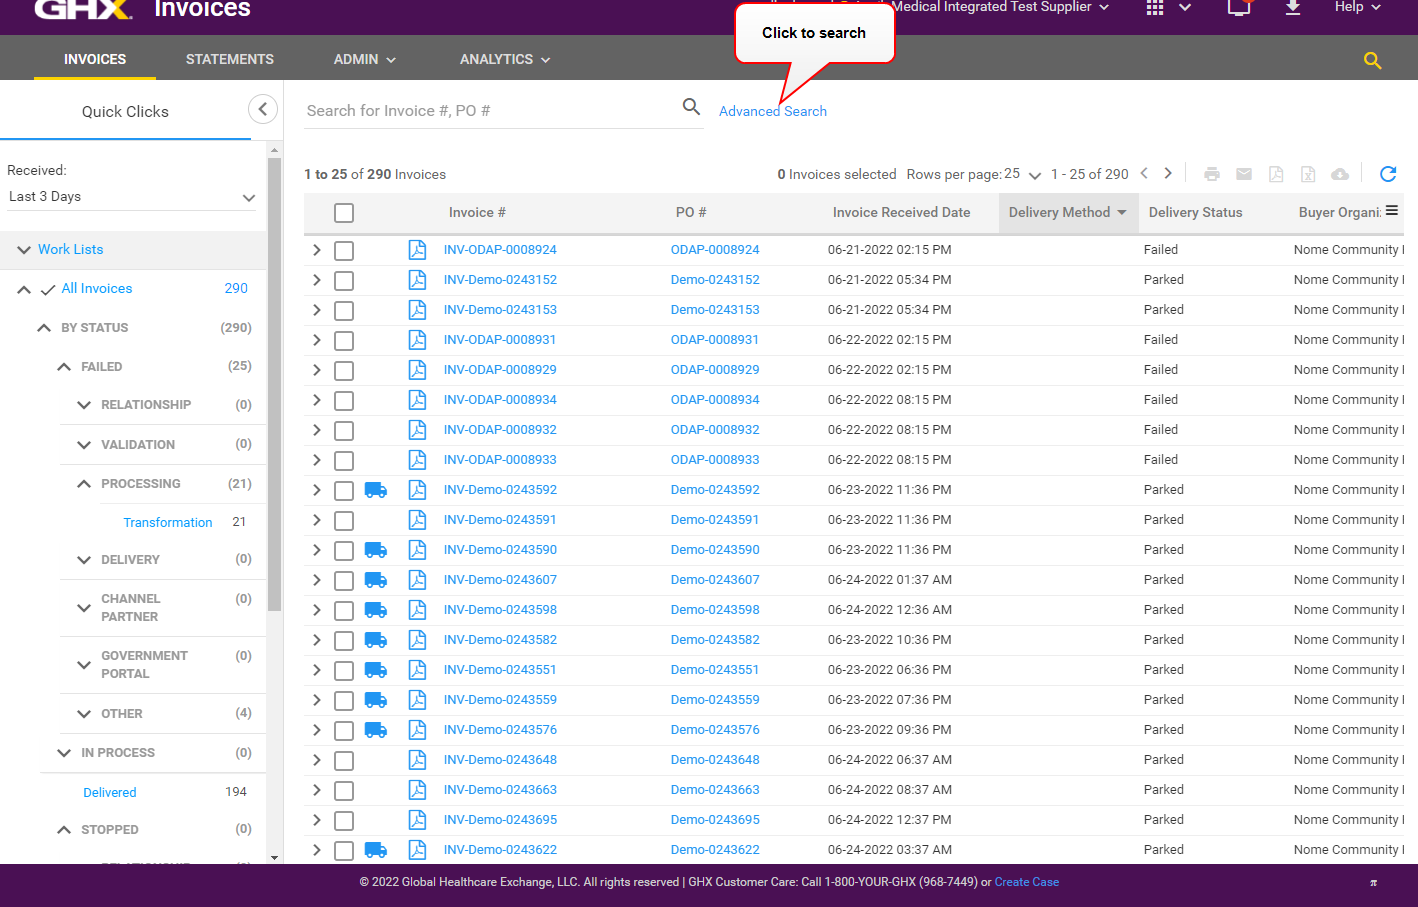Open the apps grid icon in the header
This screenshot has height=907, width=1418.
point(1155,8)
